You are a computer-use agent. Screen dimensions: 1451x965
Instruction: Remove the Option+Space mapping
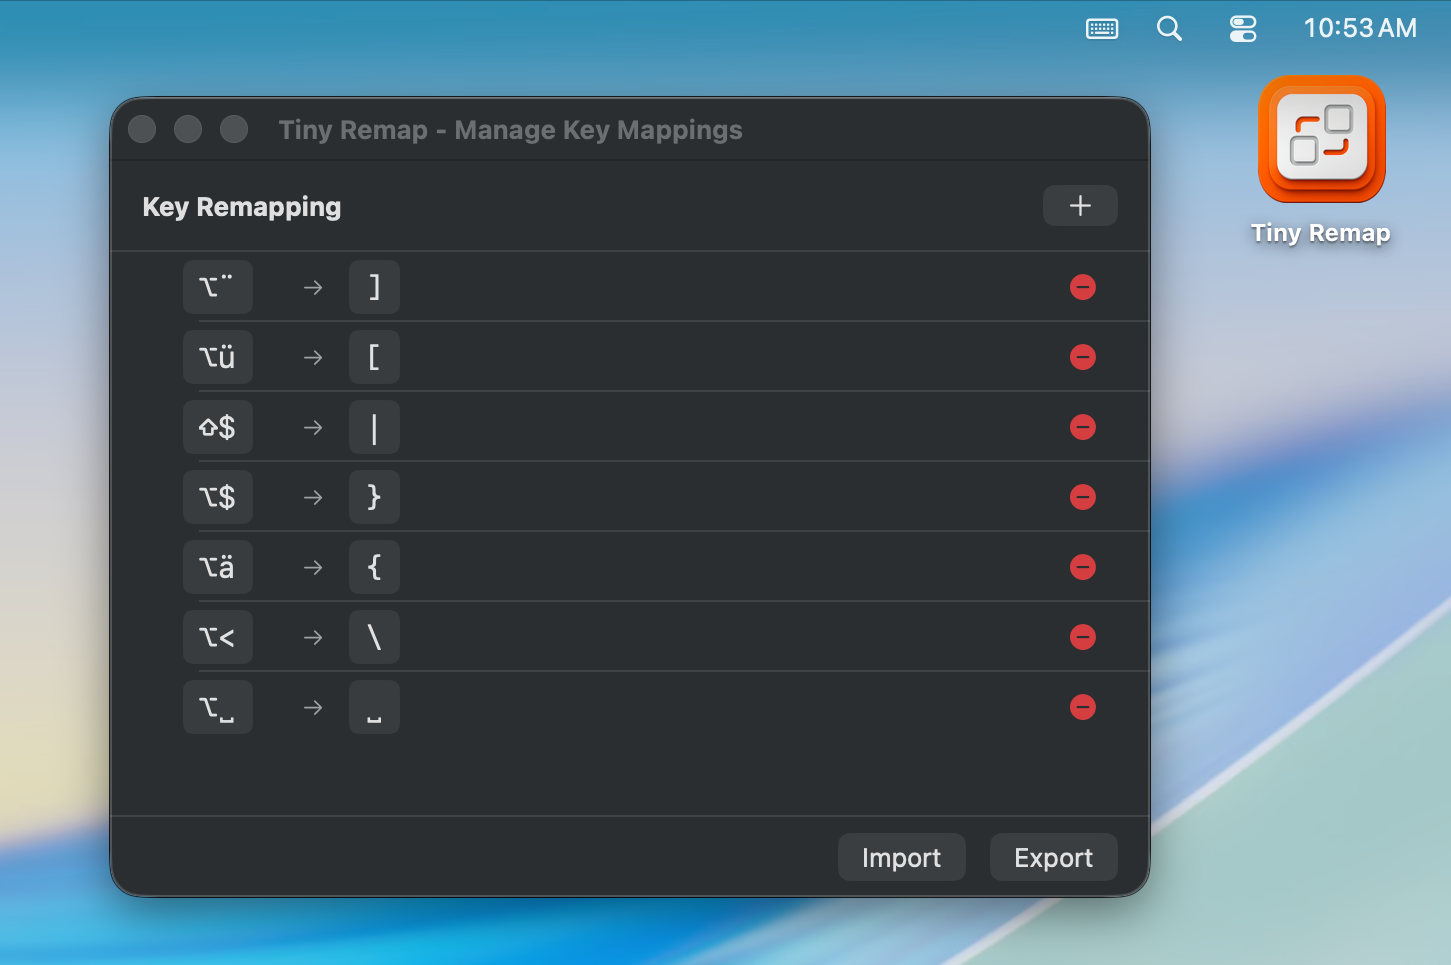pos(1083,707)
